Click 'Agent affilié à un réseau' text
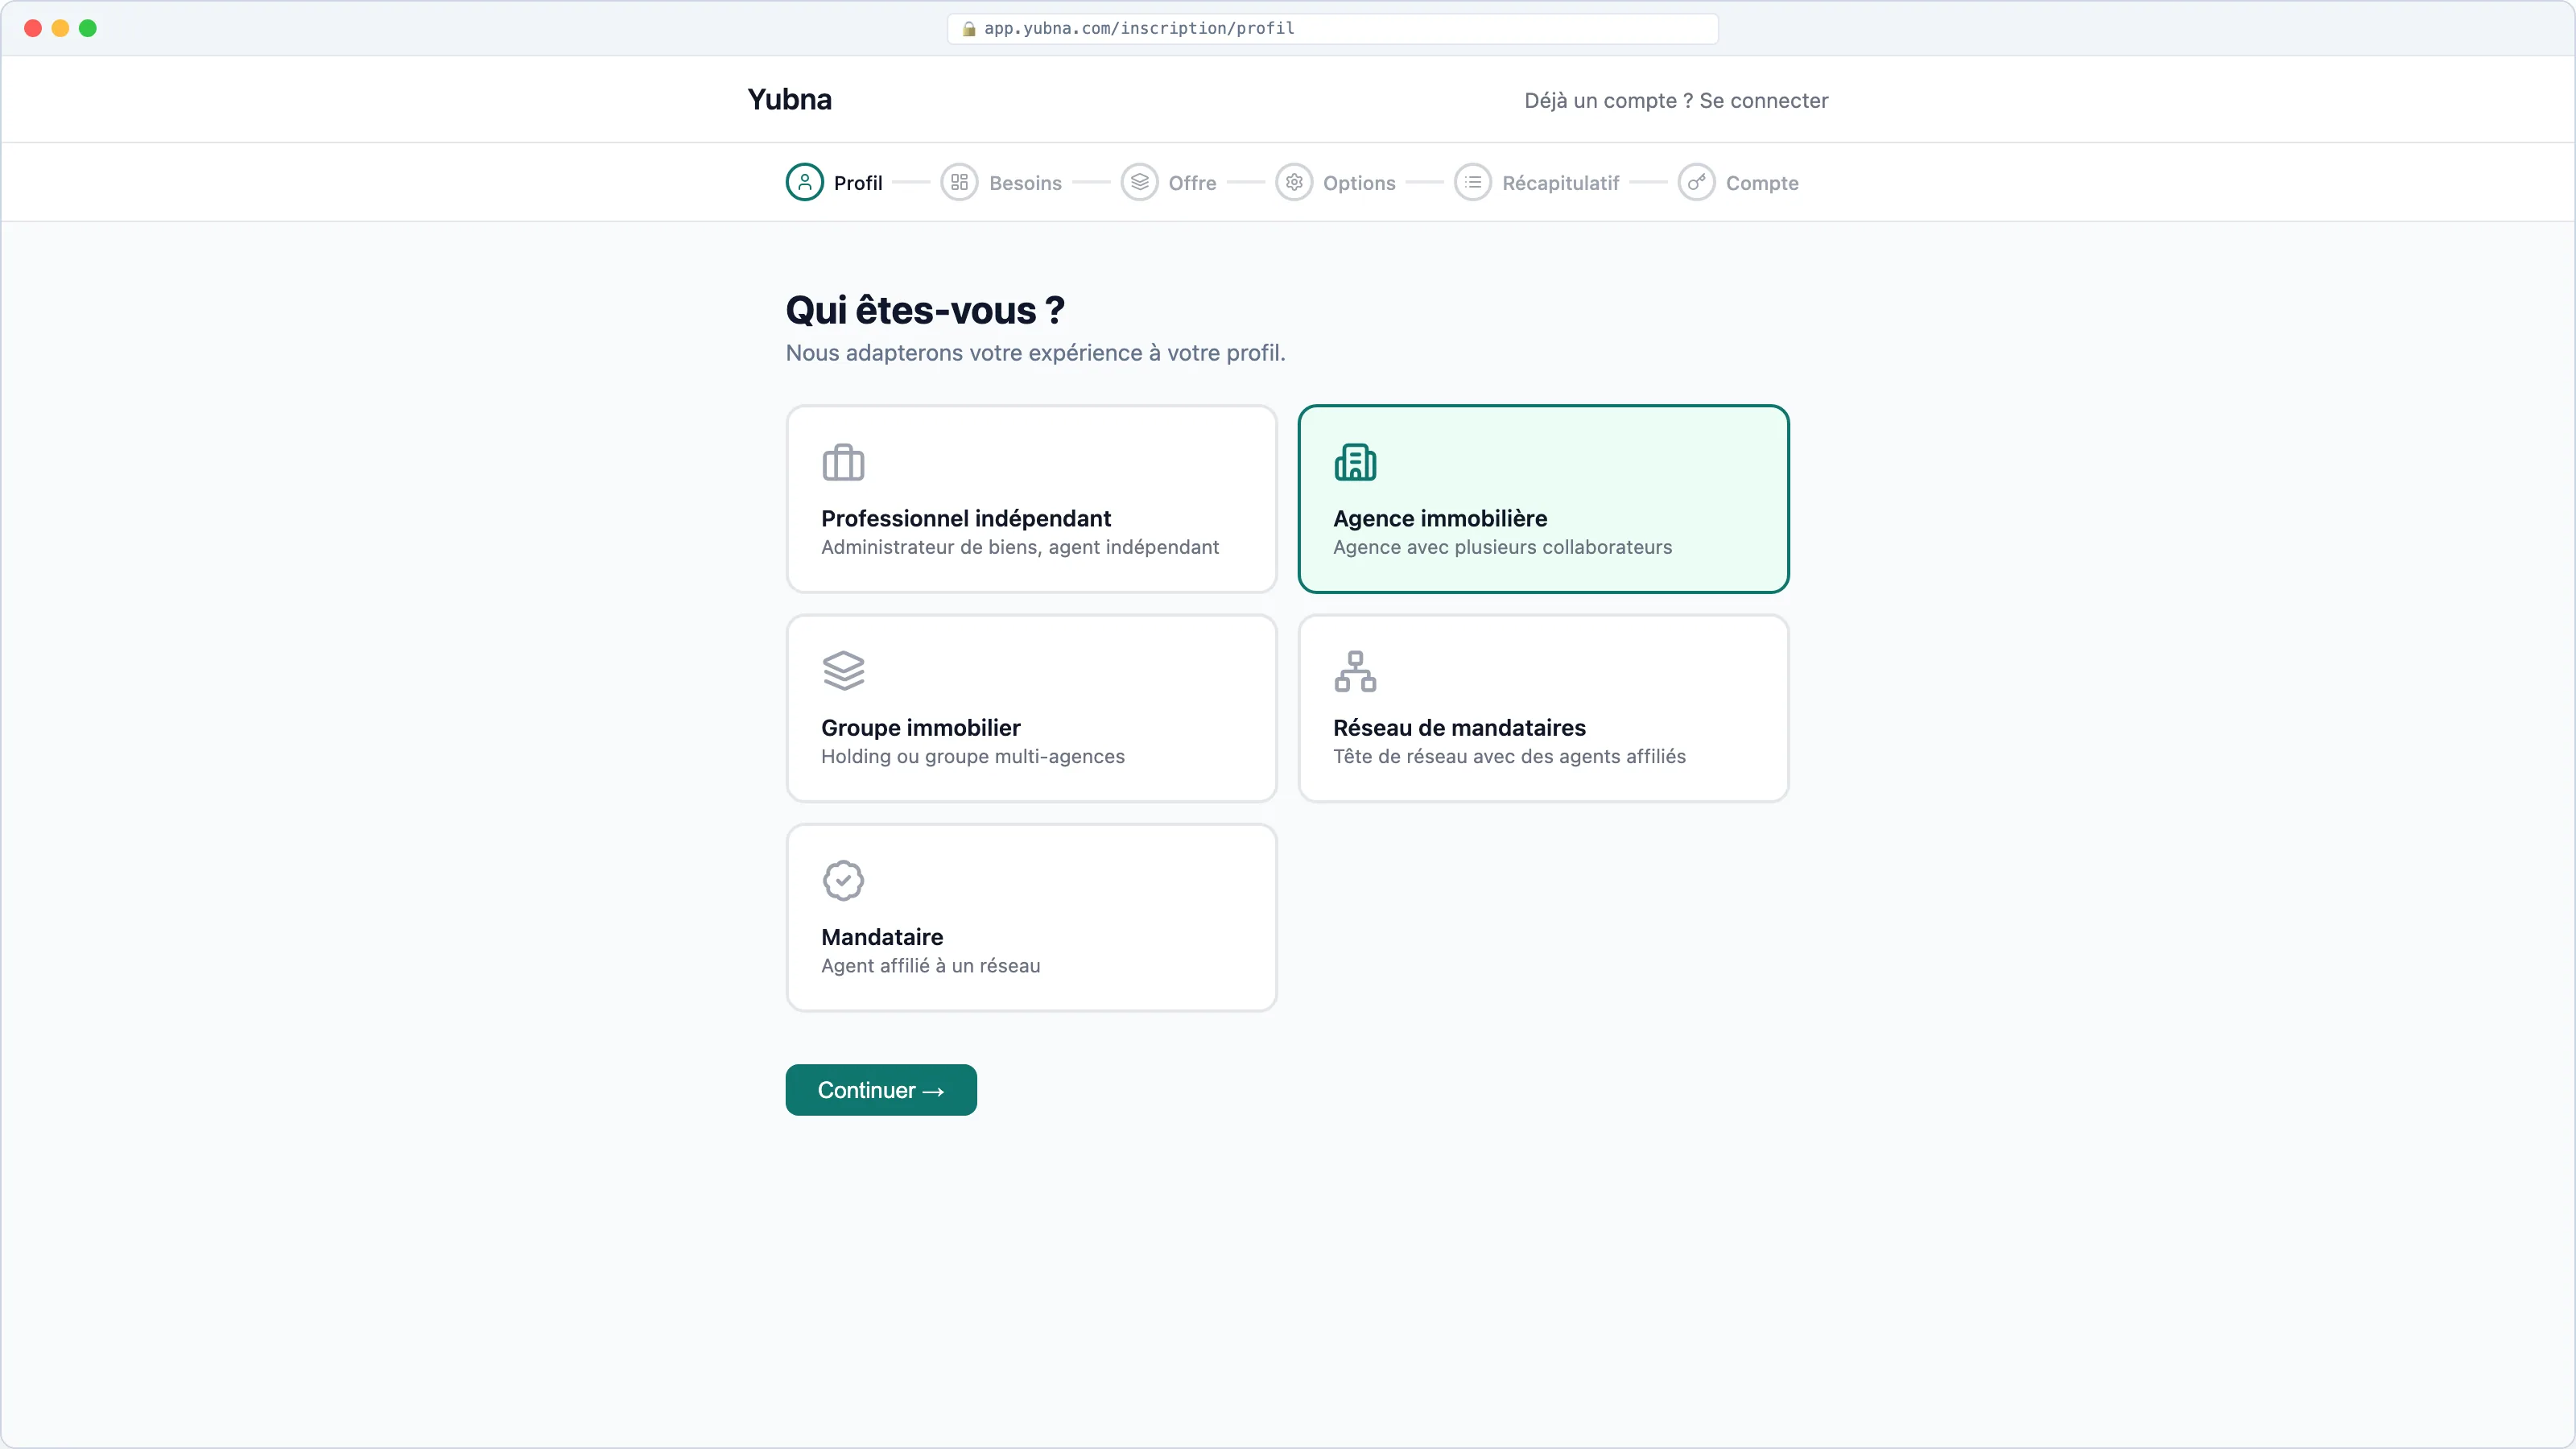Viewport: 2576px width, 1449px height. [x=930, y=965]
